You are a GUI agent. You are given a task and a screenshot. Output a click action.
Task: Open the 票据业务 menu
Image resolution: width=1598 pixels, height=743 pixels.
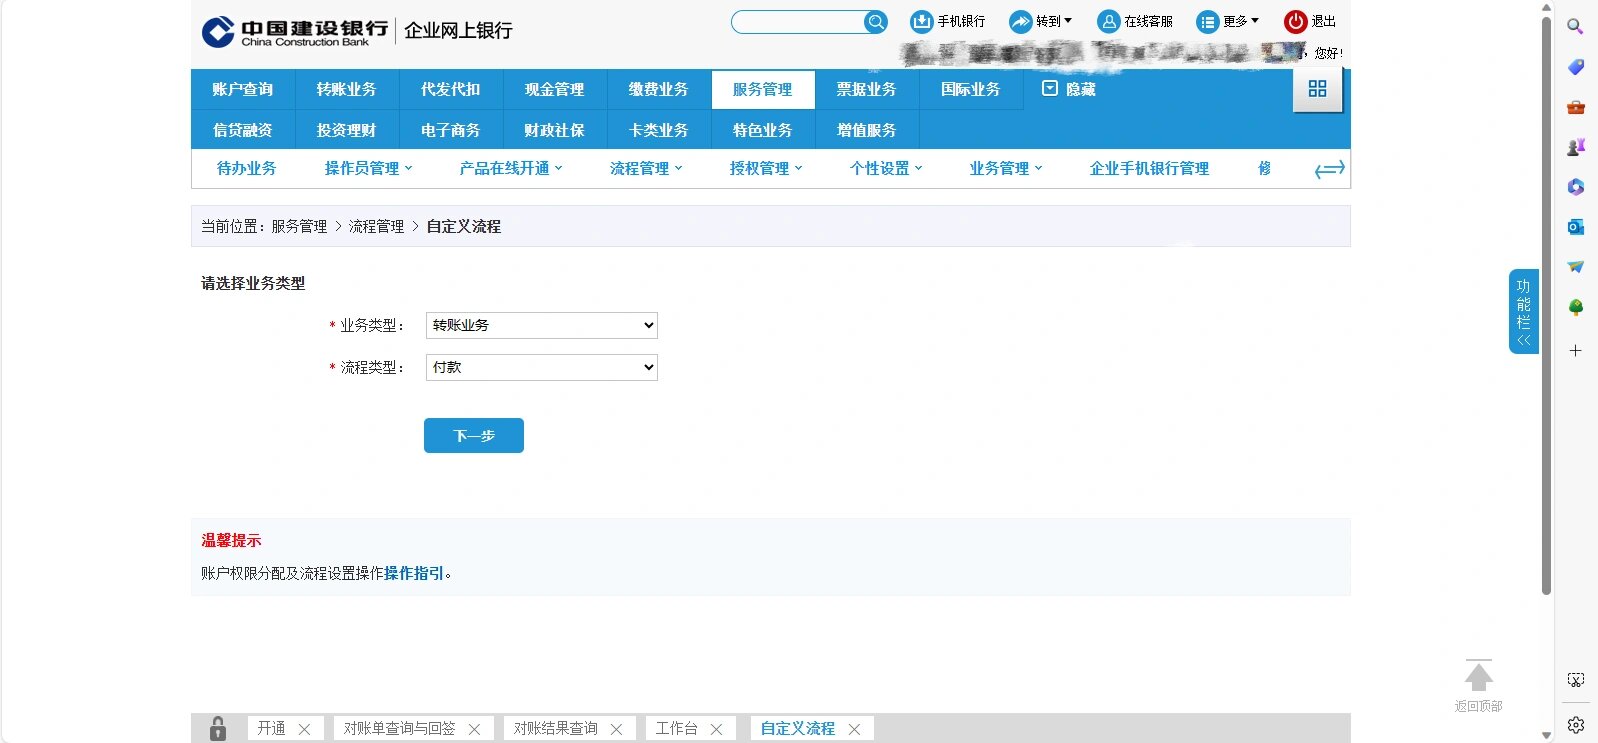click(x=867, y=89)
